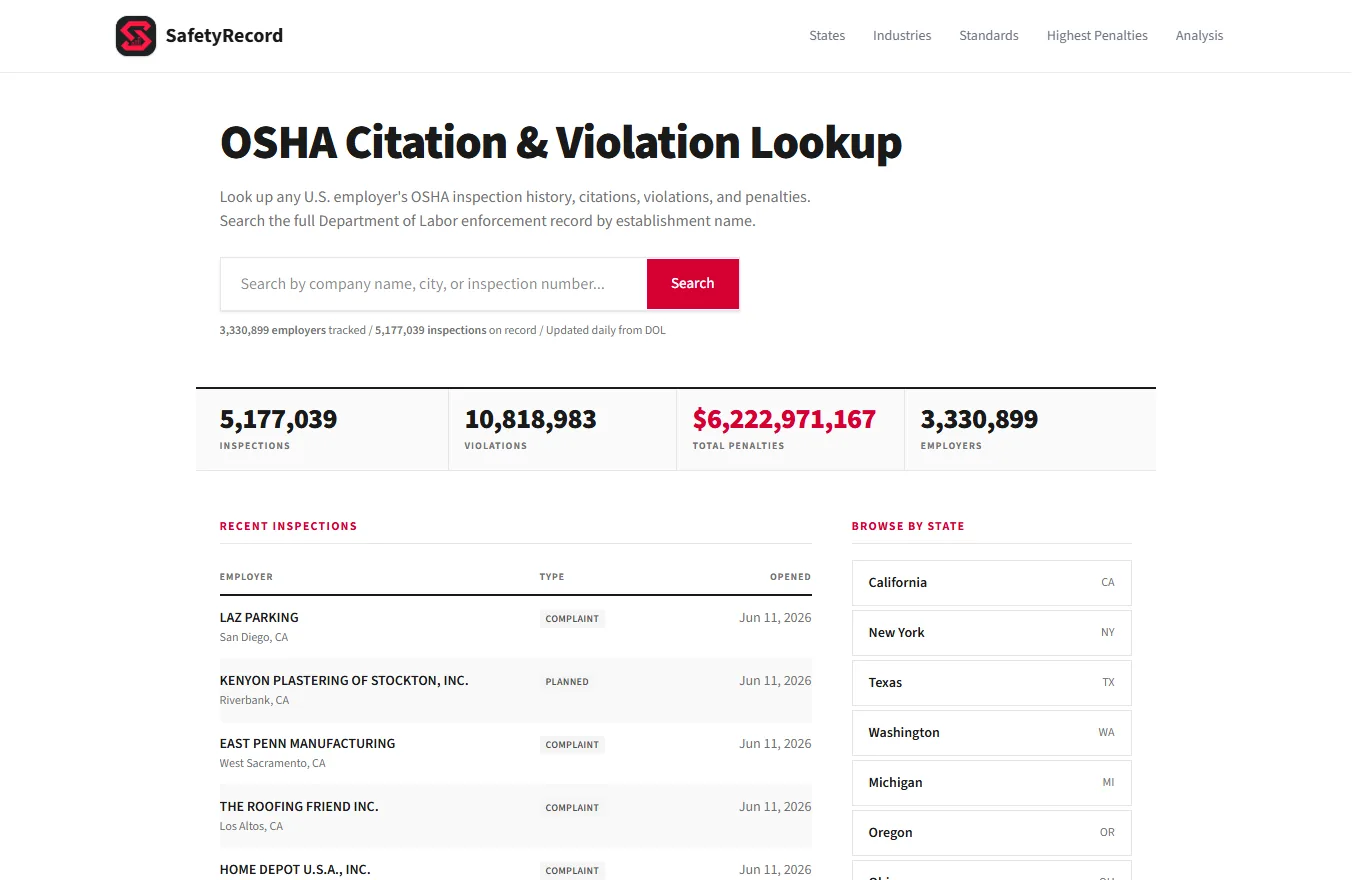This screenshot has width=1366, height=880.
Task: Click the employers tracked summary line
Action: [x=442, y=330]
